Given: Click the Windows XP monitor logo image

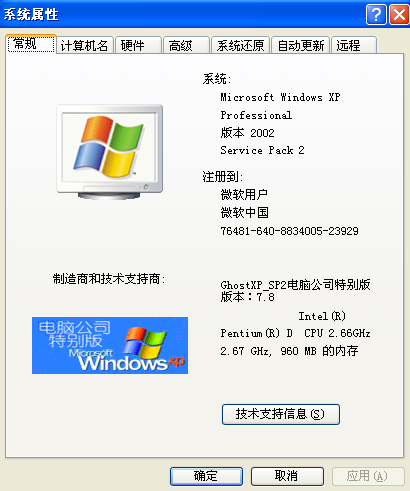Looking at the screenshot, I should point(110,152).
